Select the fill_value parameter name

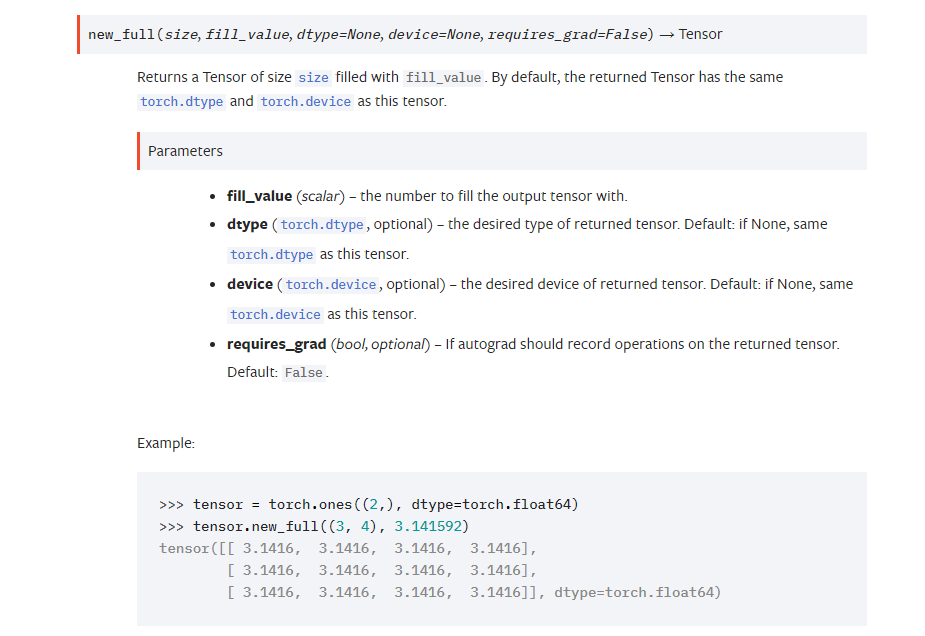(260, 196)
